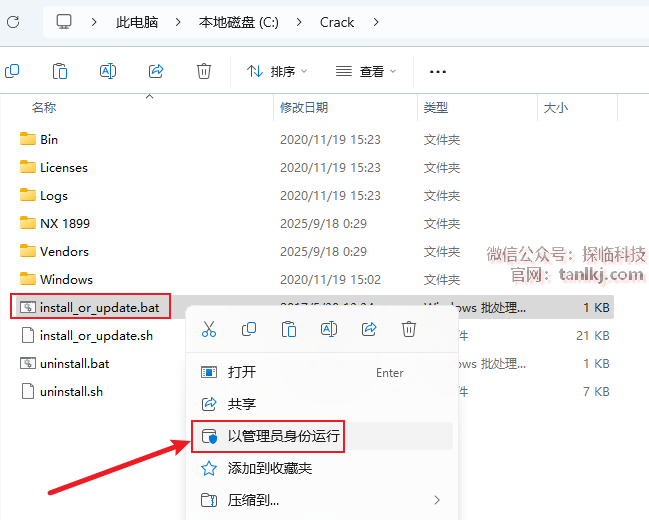
Task: Click the Licenses folder icon
Action: (28, 167)
